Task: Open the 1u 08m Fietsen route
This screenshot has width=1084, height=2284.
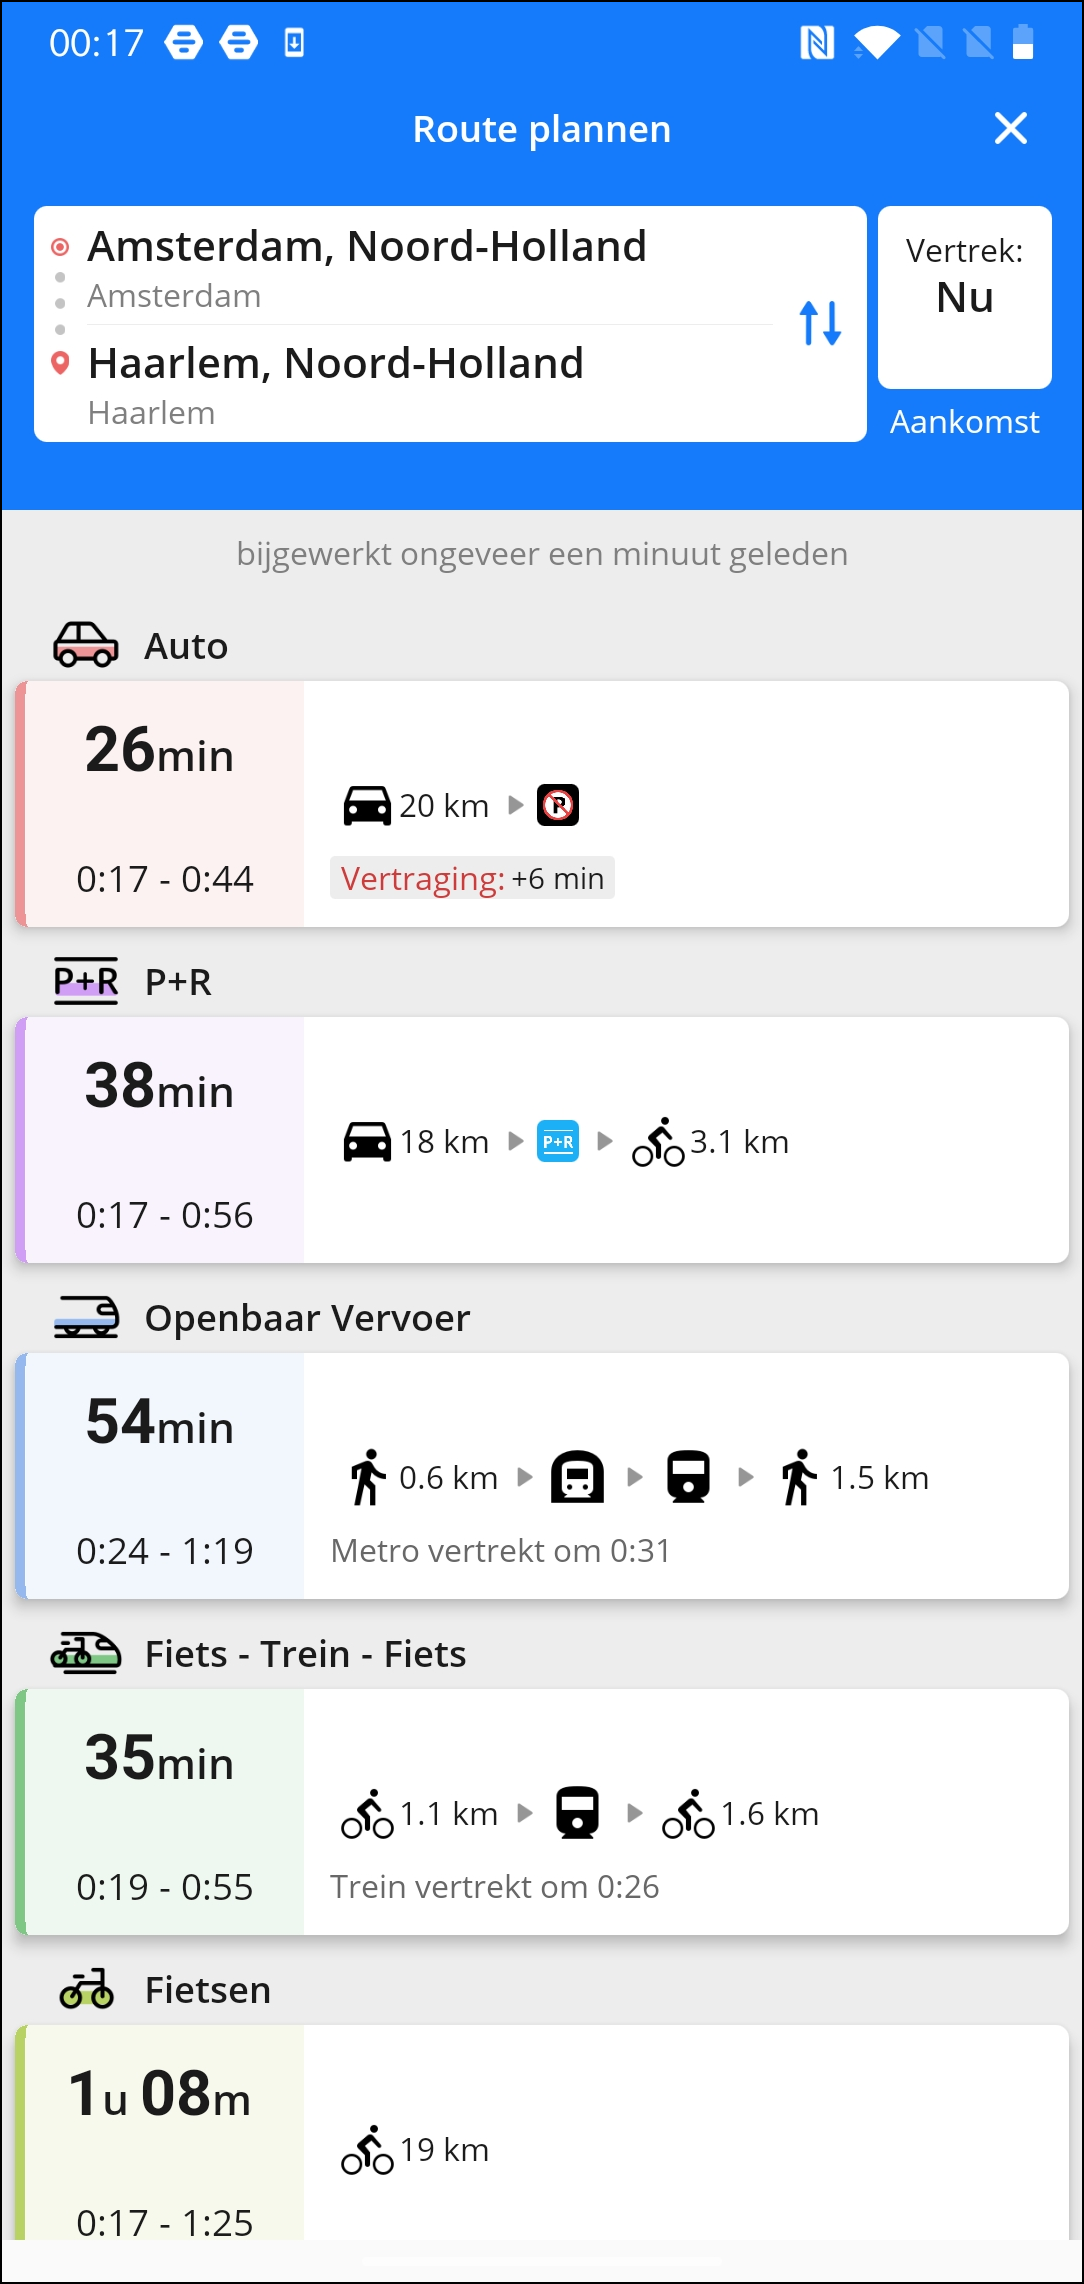Action: [x=542, y=2132]
